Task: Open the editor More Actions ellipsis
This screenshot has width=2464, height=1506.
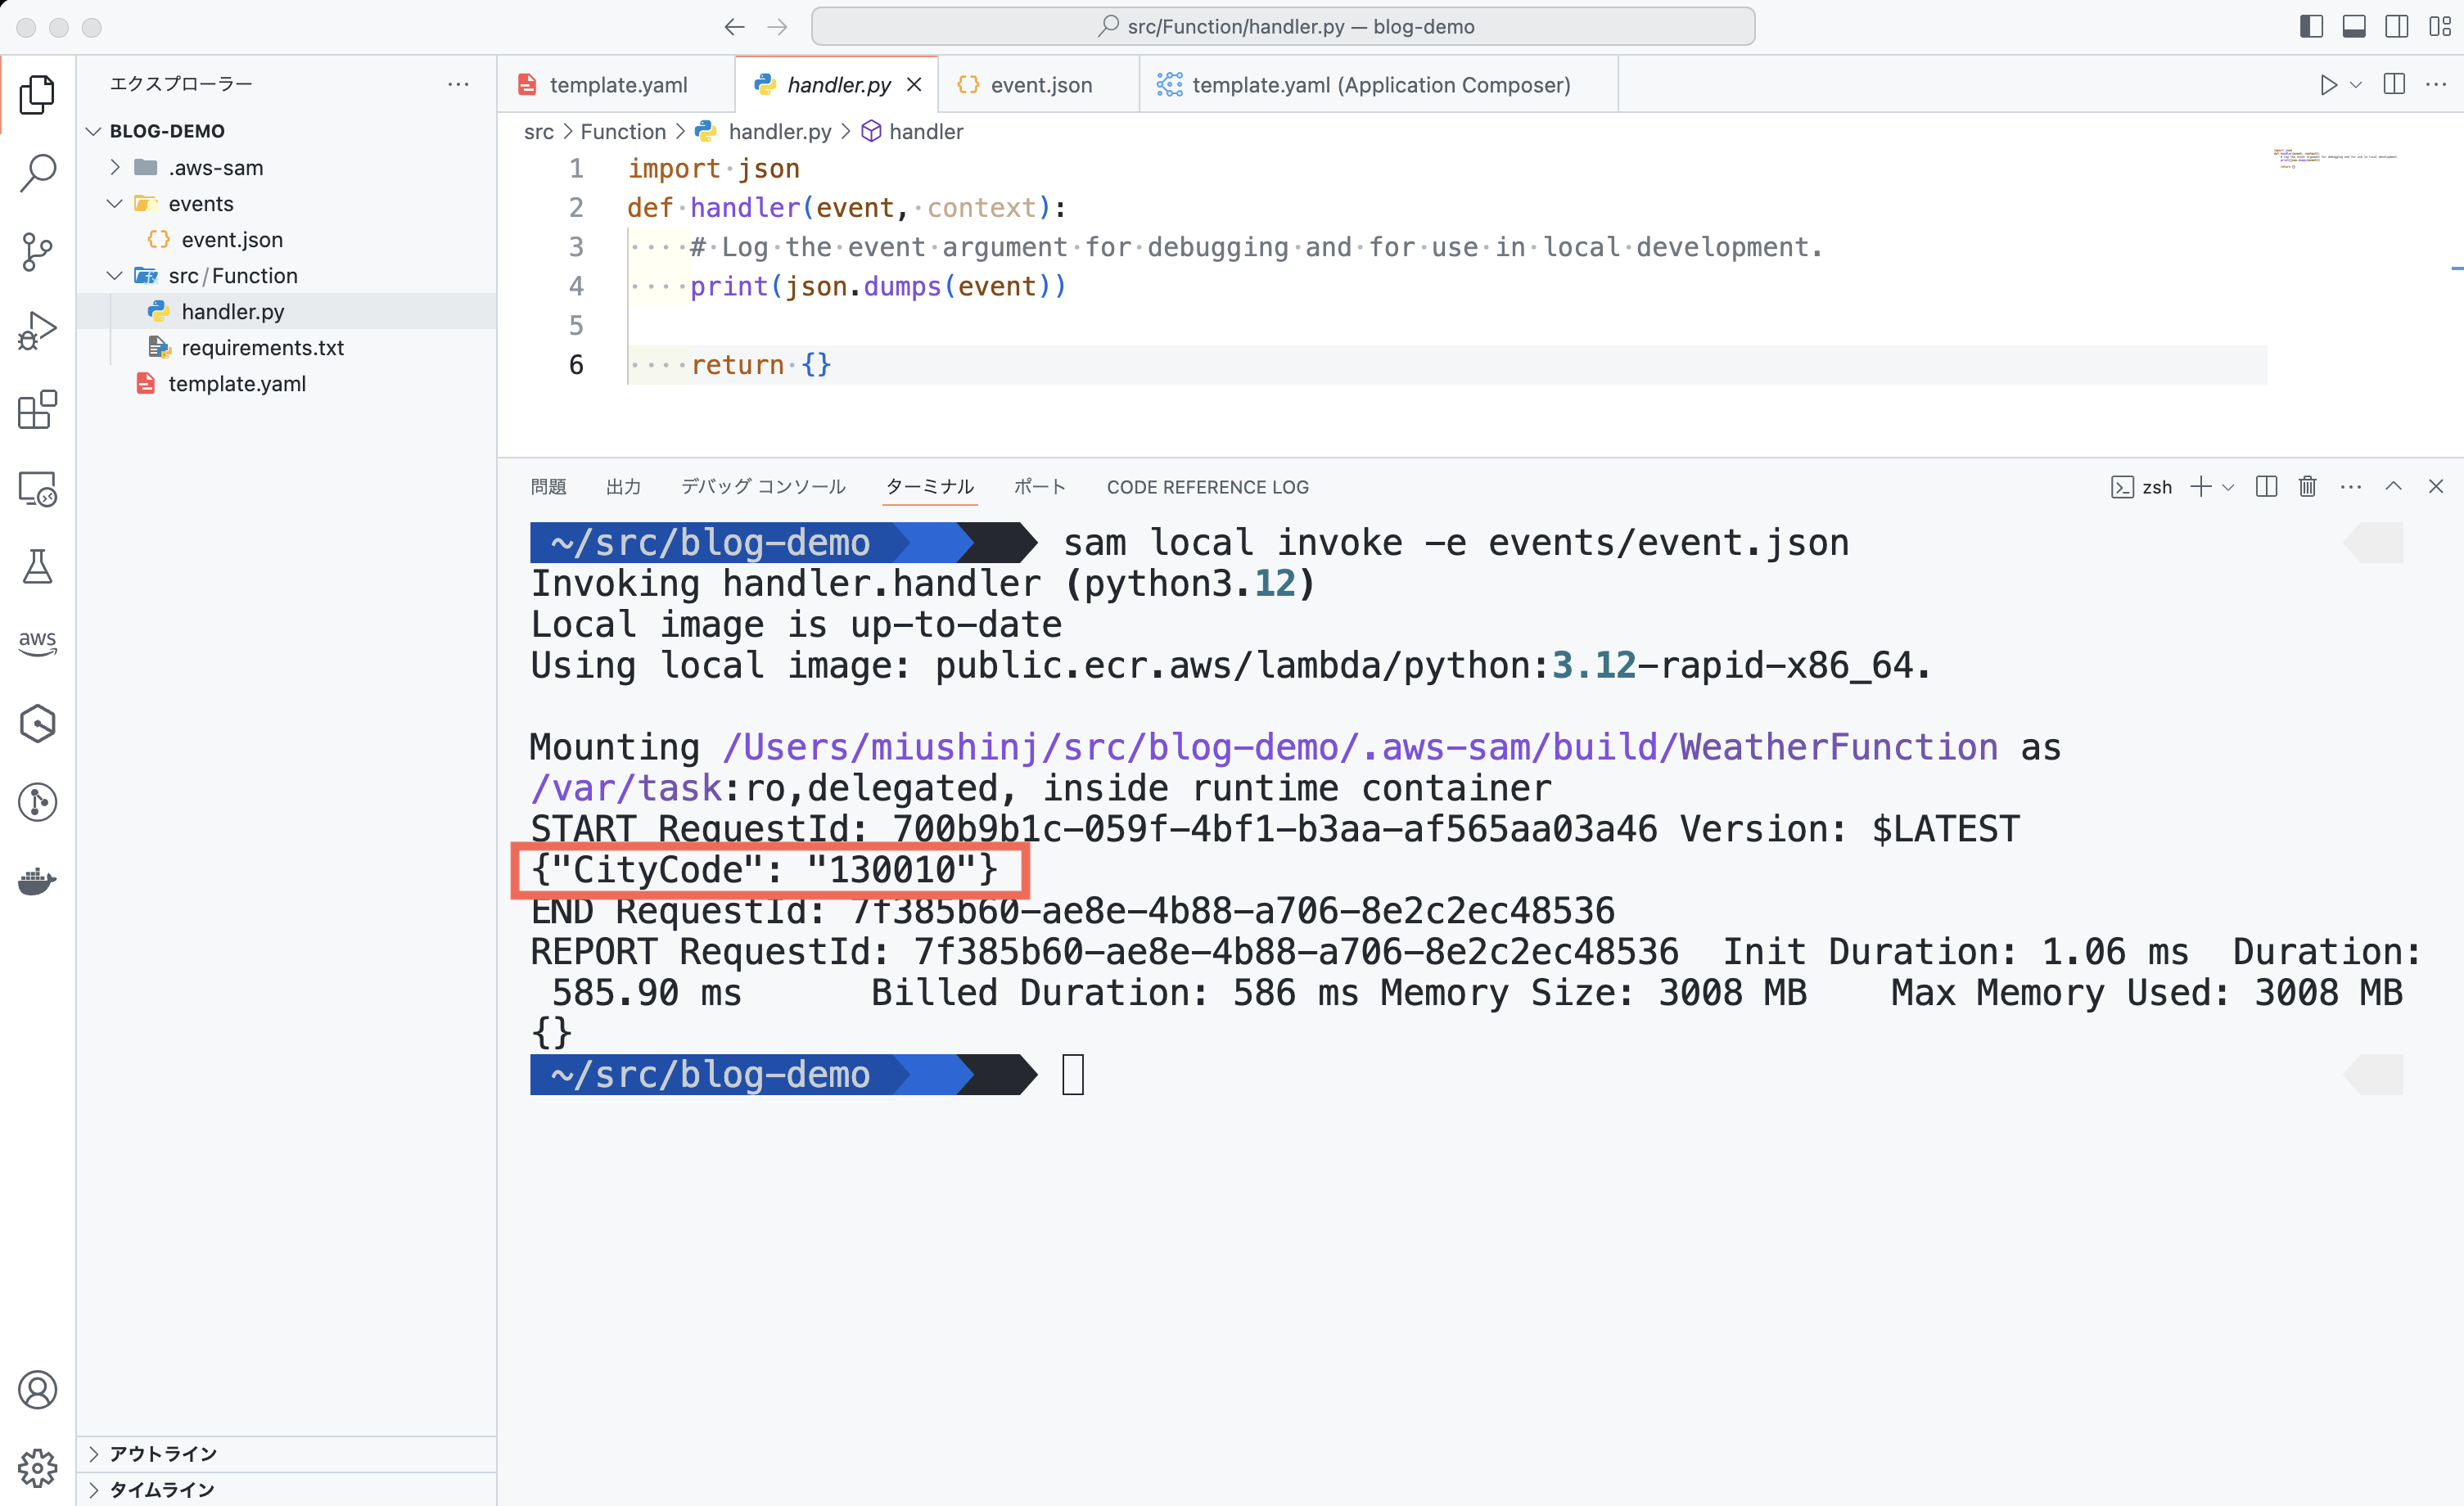Action: (x=2436, y=84)
